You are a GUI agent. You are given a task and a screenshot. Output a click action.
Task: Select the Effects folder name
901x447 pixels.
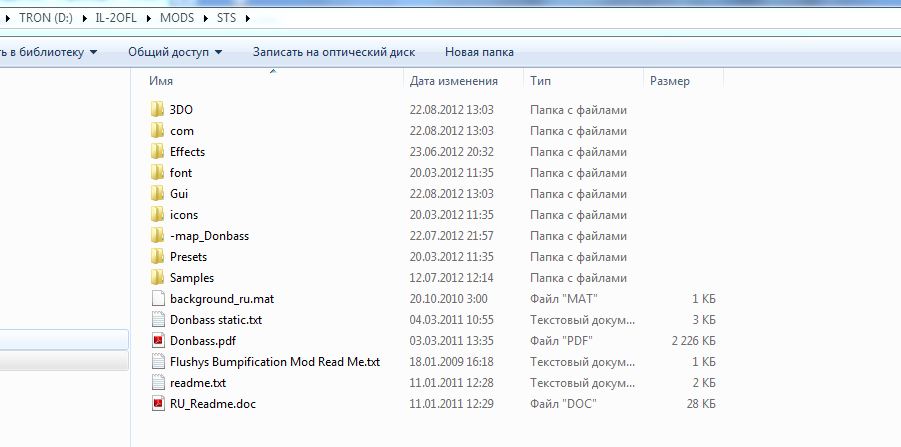(187, 152)
